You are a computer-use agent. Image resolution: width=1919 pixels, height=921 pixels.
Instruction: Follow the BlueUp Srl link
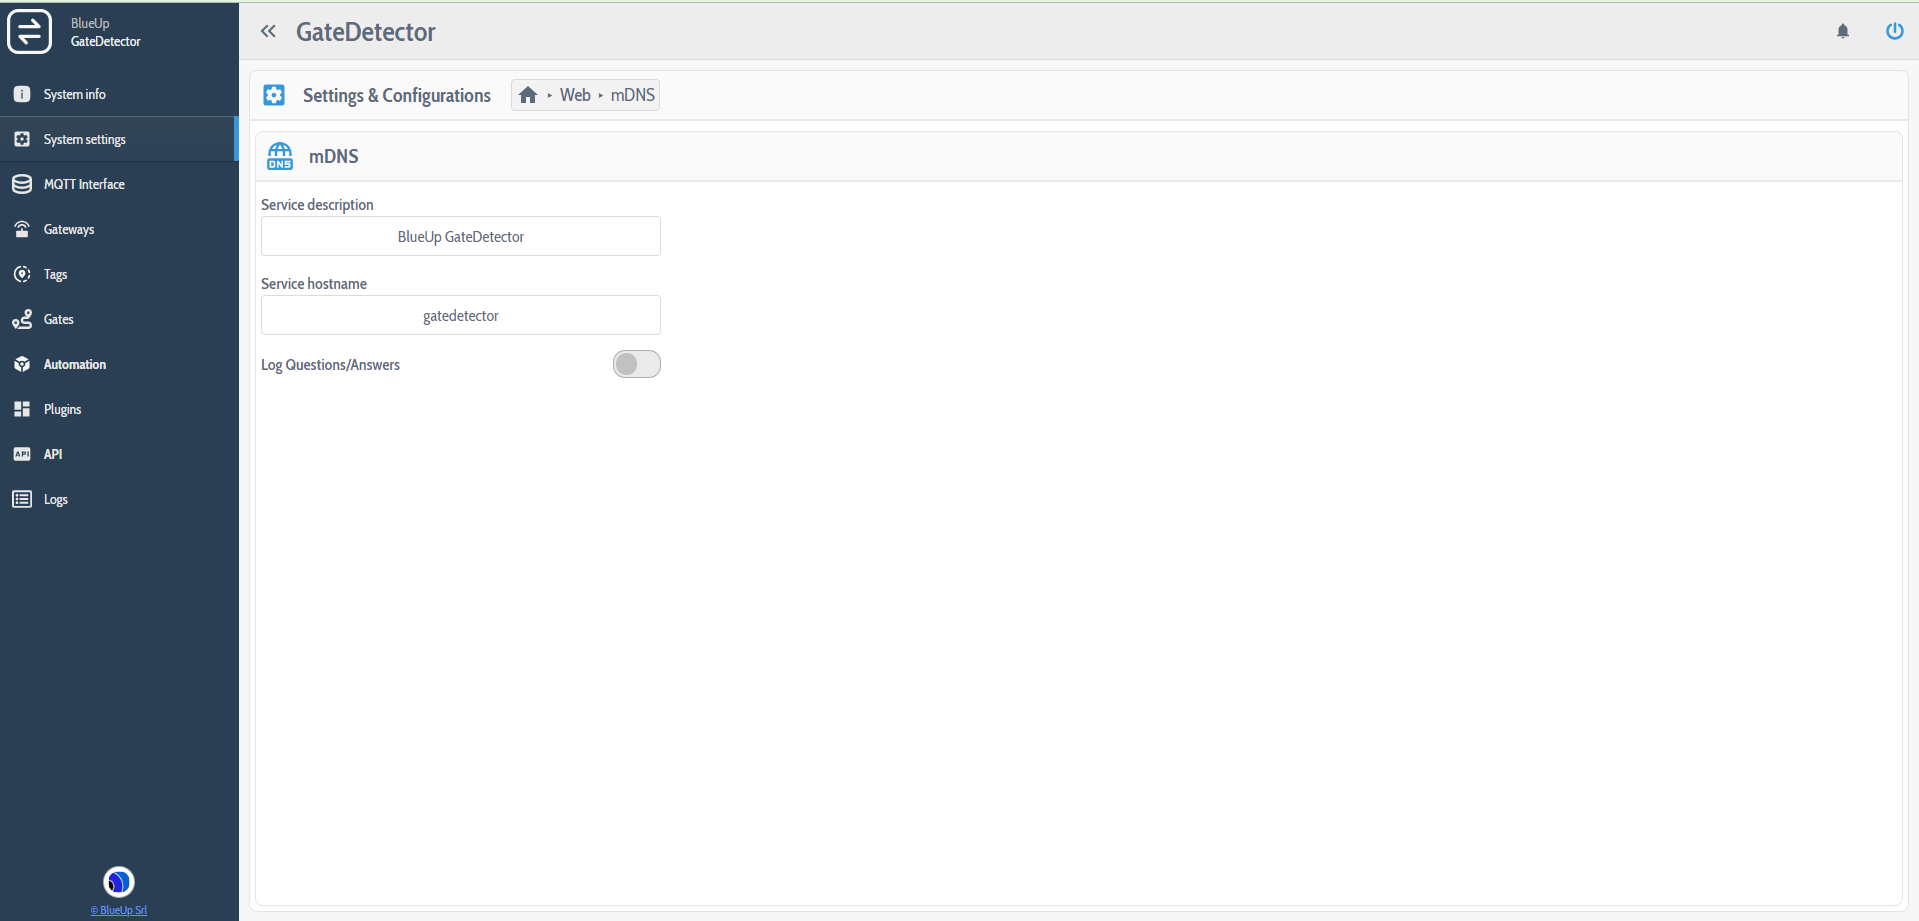(119, 910)
